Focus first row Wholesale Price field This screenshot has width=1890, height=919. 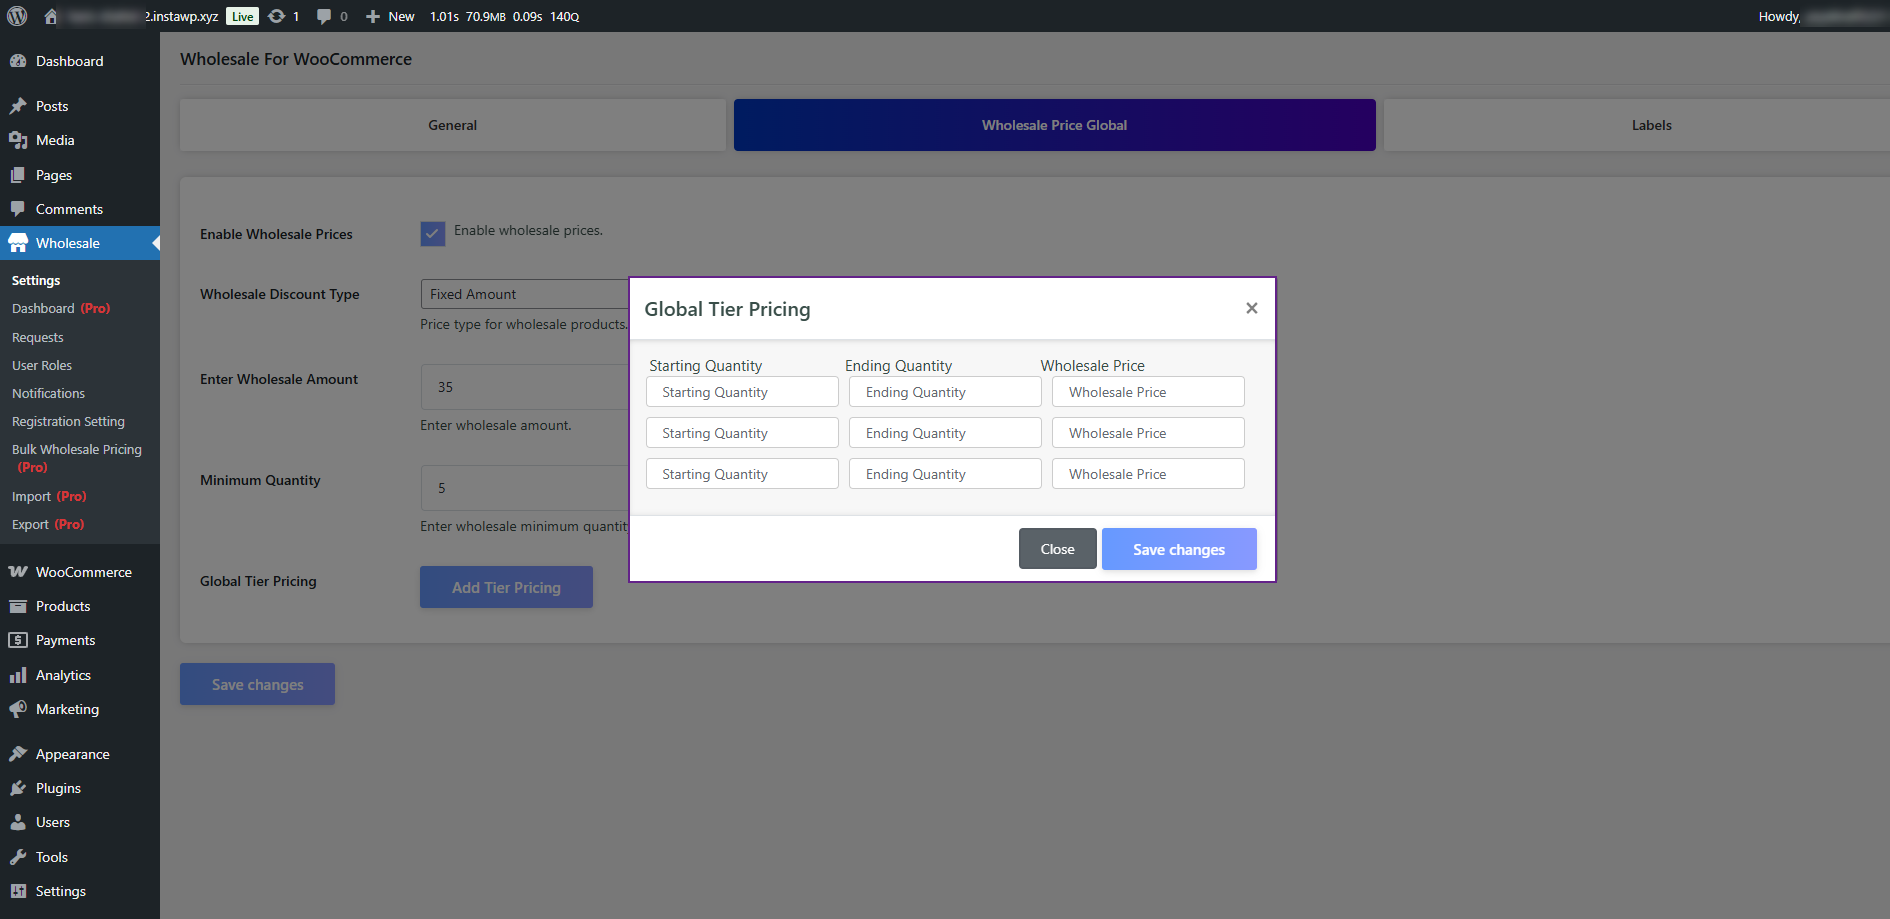point(1148,392)
